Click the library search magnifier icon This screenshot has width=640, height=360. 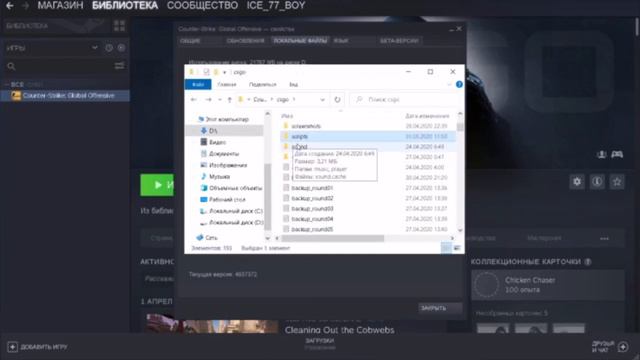11,66
